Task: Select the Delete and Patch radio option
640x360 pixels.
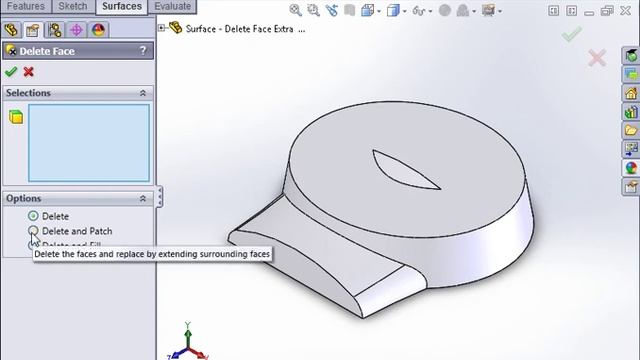Action: coord(33,231)
